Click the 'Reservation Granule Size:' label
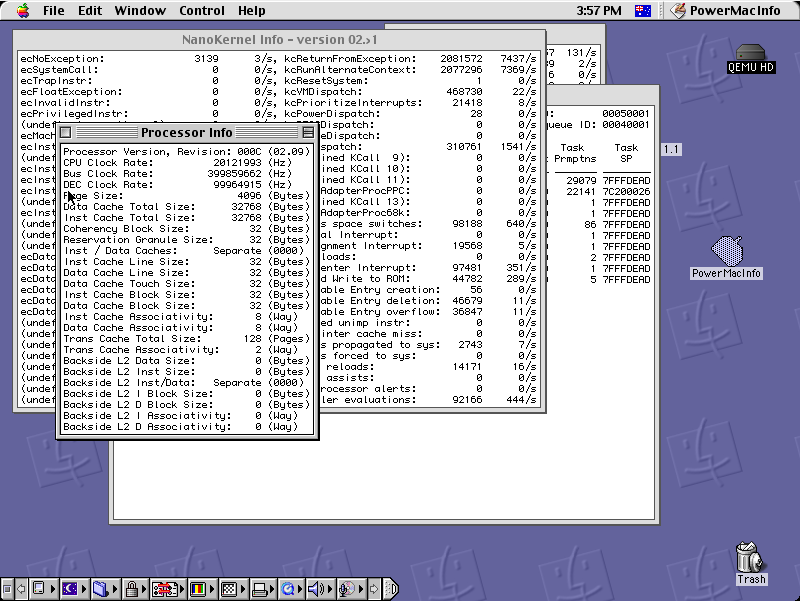800x601 pixels. pyautogui.click(x=138, y=240)
